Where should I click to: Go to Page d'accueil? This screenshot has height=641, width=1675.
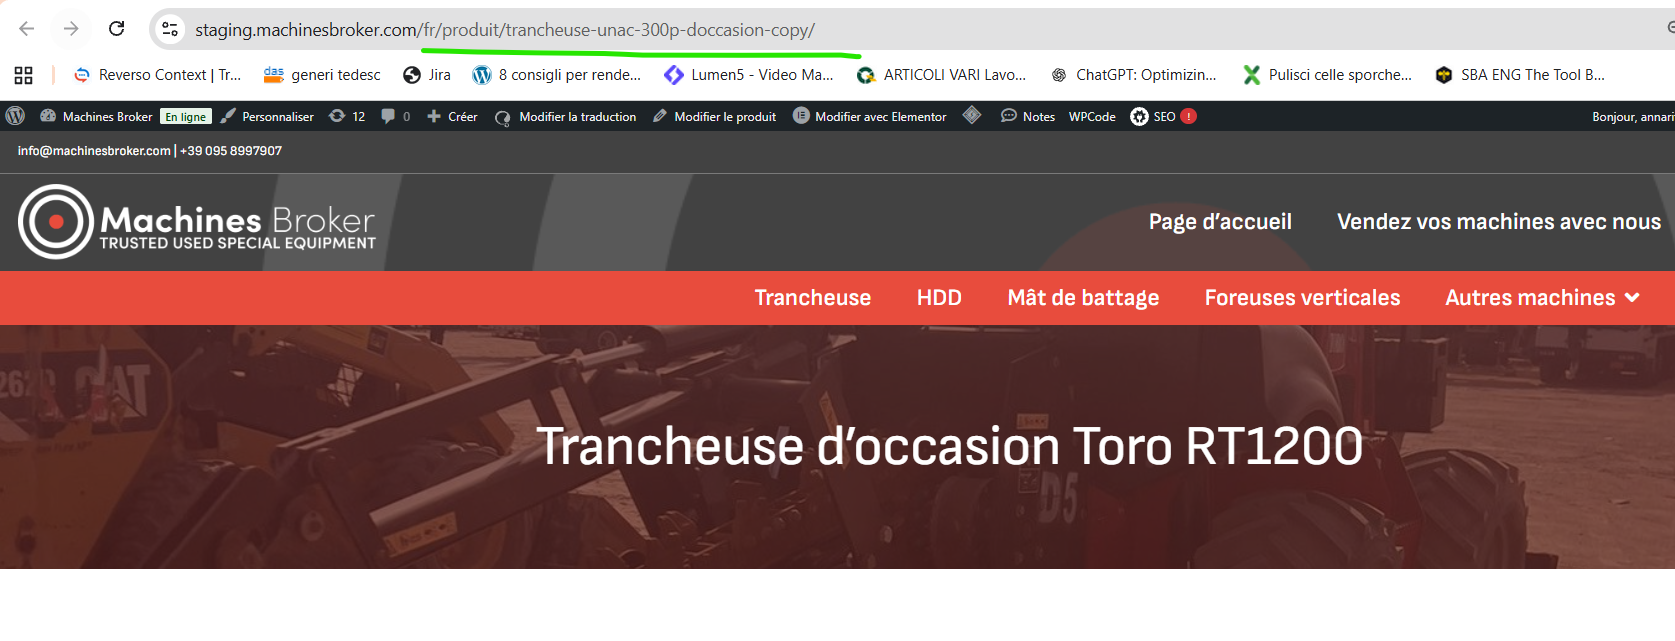[x=1220, y=222]
